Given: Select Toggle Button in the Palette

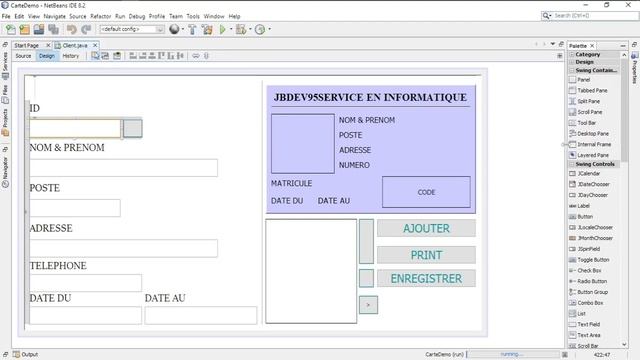Looking at the screenshot, I should point(589,260).
